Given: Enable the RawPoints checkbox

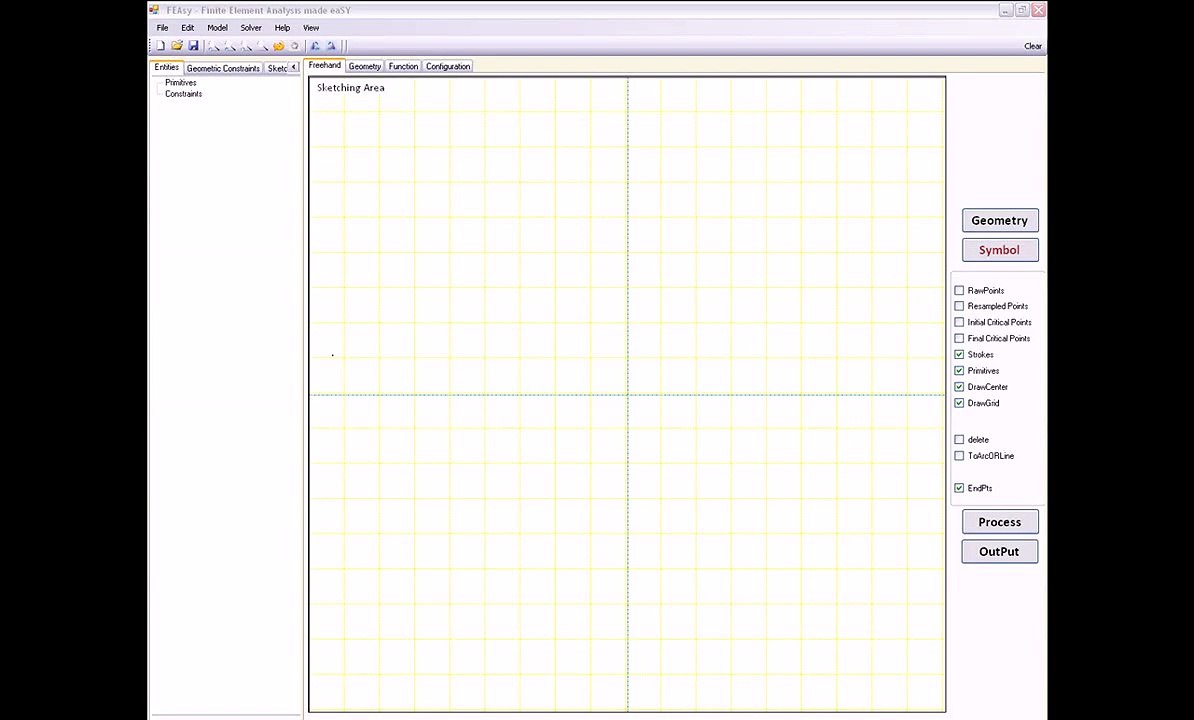Looking at the screenshot, I should coord(959,291).
